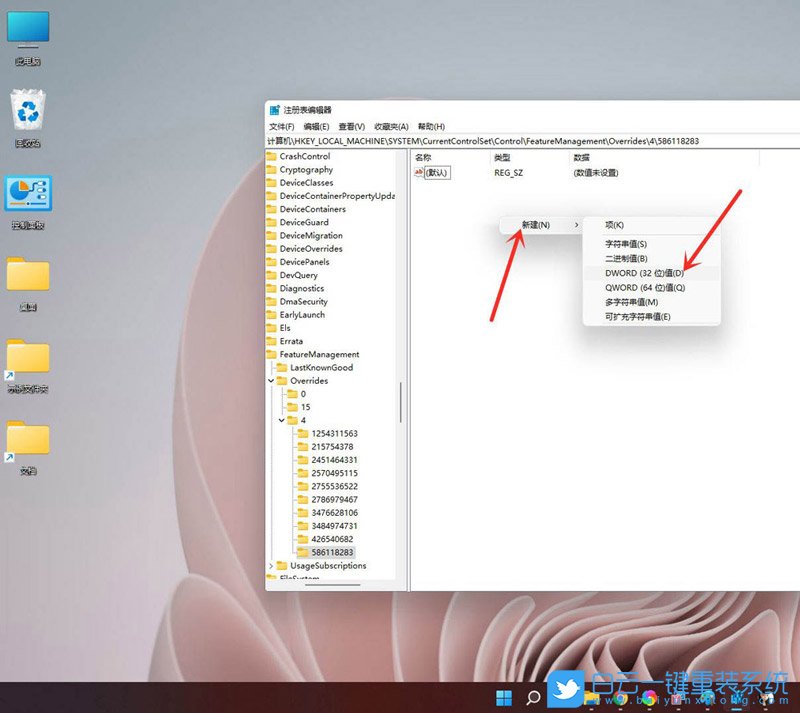The height and width of the screenshot is (713, 800).
Task: Open taskbar Search magnifier icon
Action: point(534,696)
